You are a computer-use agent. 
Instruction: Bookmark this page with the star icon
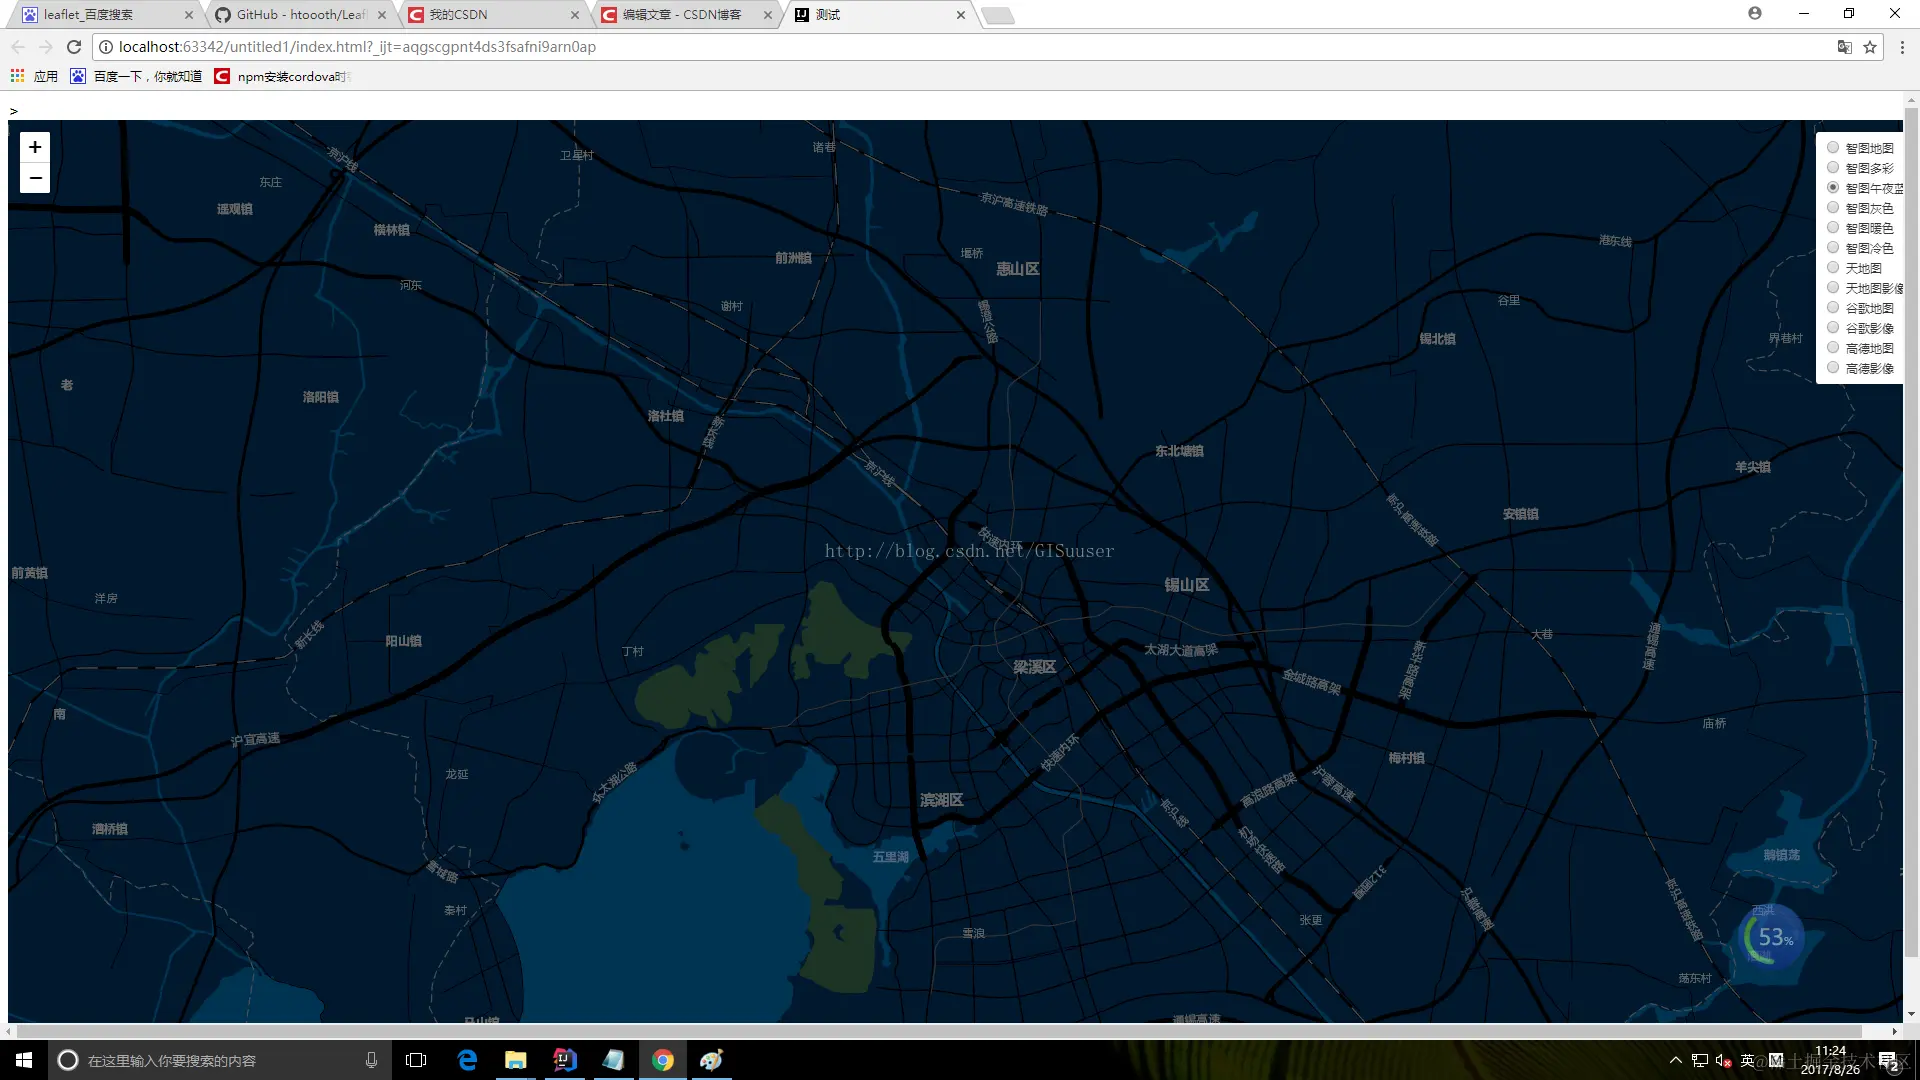click(1870, 47)
